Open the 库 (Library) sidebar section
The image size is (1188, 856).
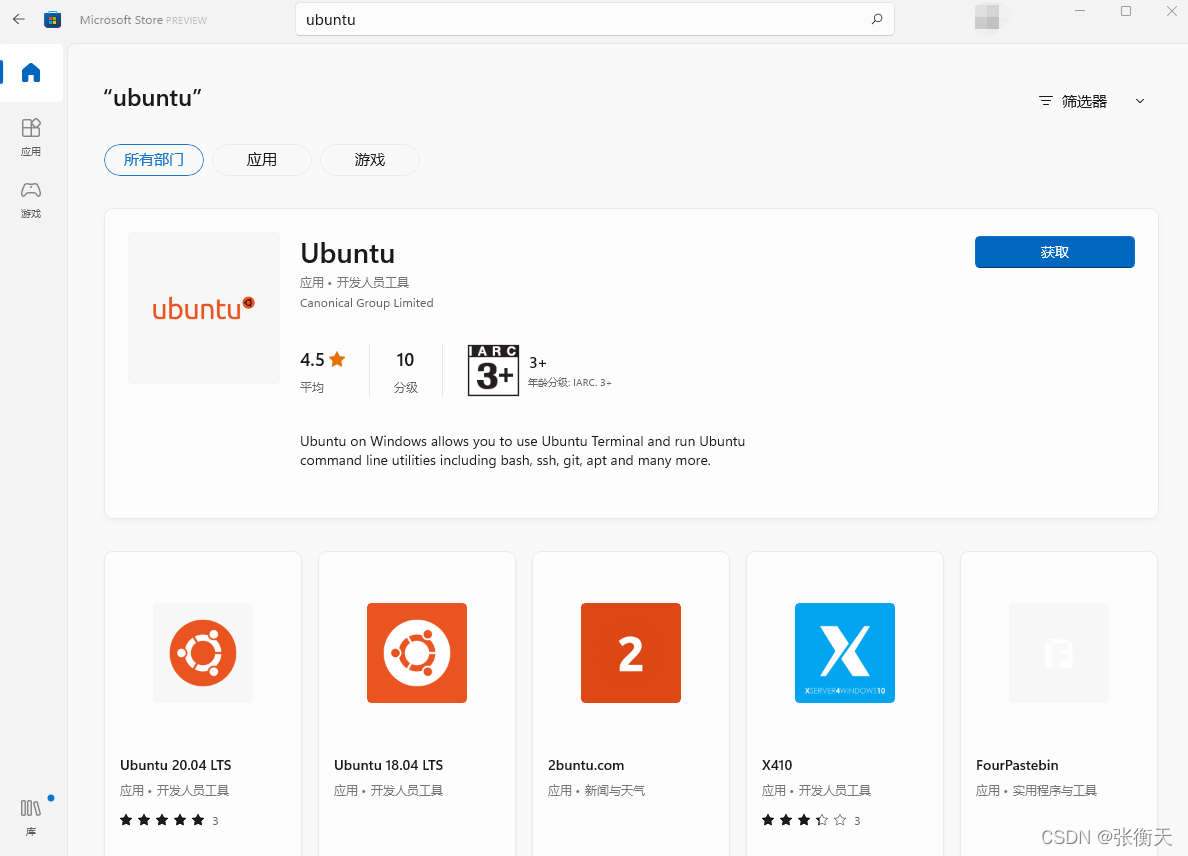coord(31,817)
